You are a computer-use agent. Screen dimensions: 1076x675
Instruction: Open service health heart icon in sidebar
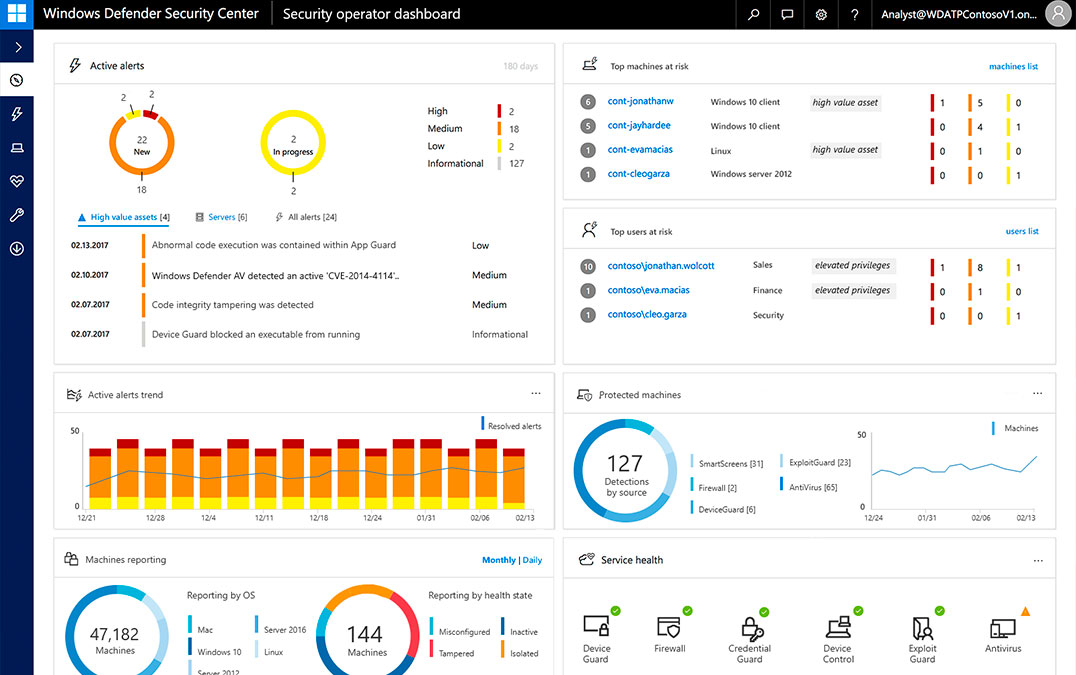(x=17, y=181)
